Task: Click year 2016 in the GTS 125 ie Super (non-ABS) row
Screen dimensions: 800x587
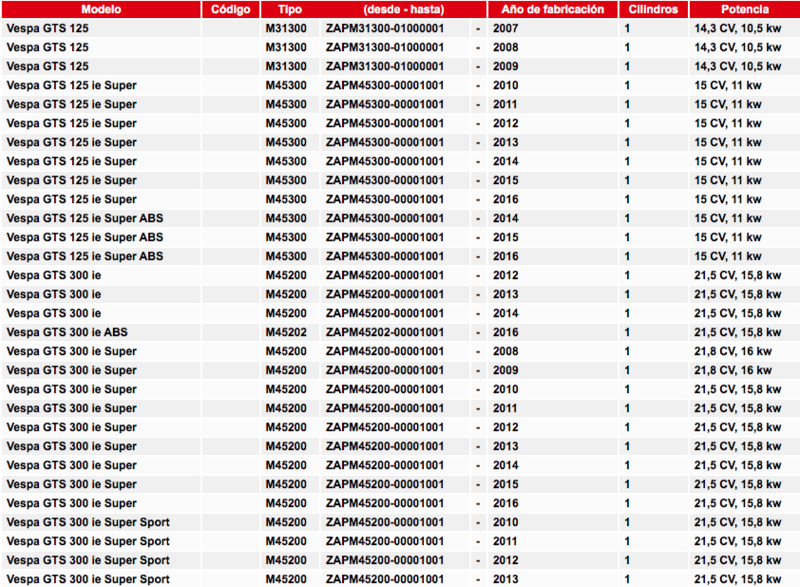Action: click(506, 199)
